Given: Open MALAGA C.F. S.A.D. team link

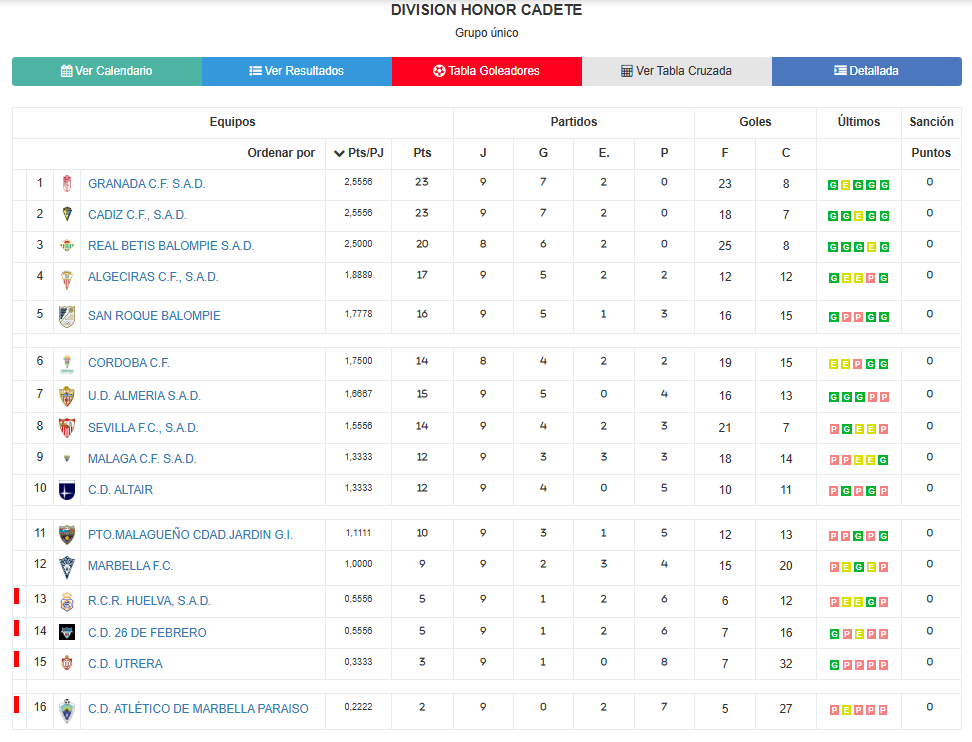Looking at the screenshot, I should [142, 459].
